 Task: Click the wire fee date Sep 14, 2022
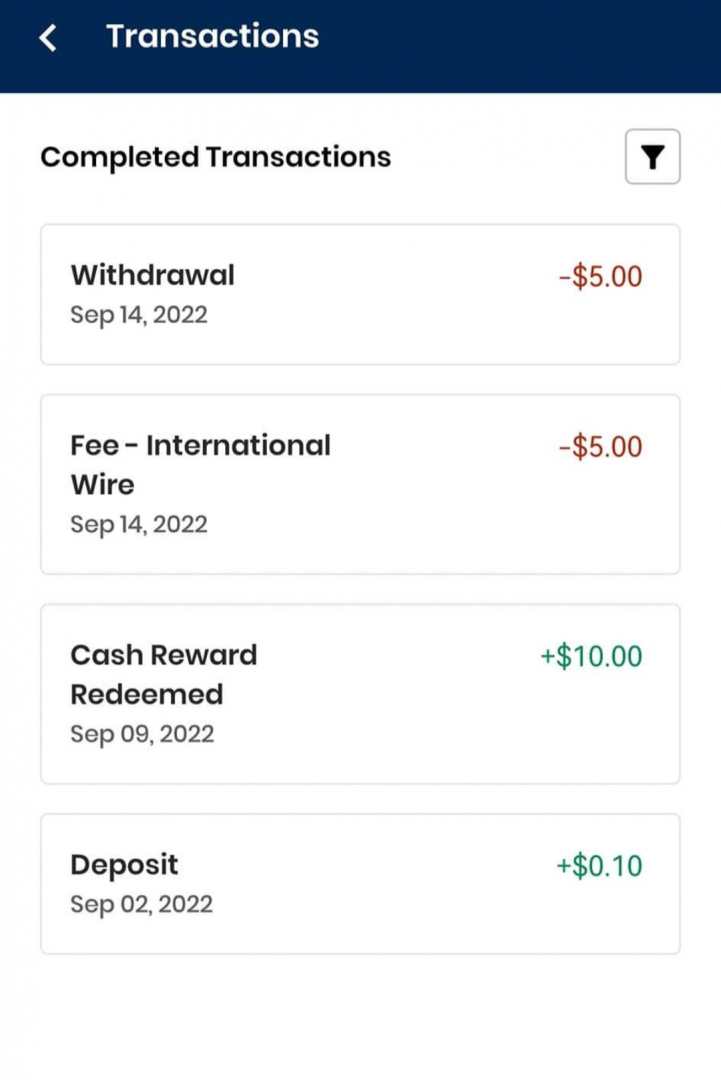pyautogui.click(x=139, y=525)
